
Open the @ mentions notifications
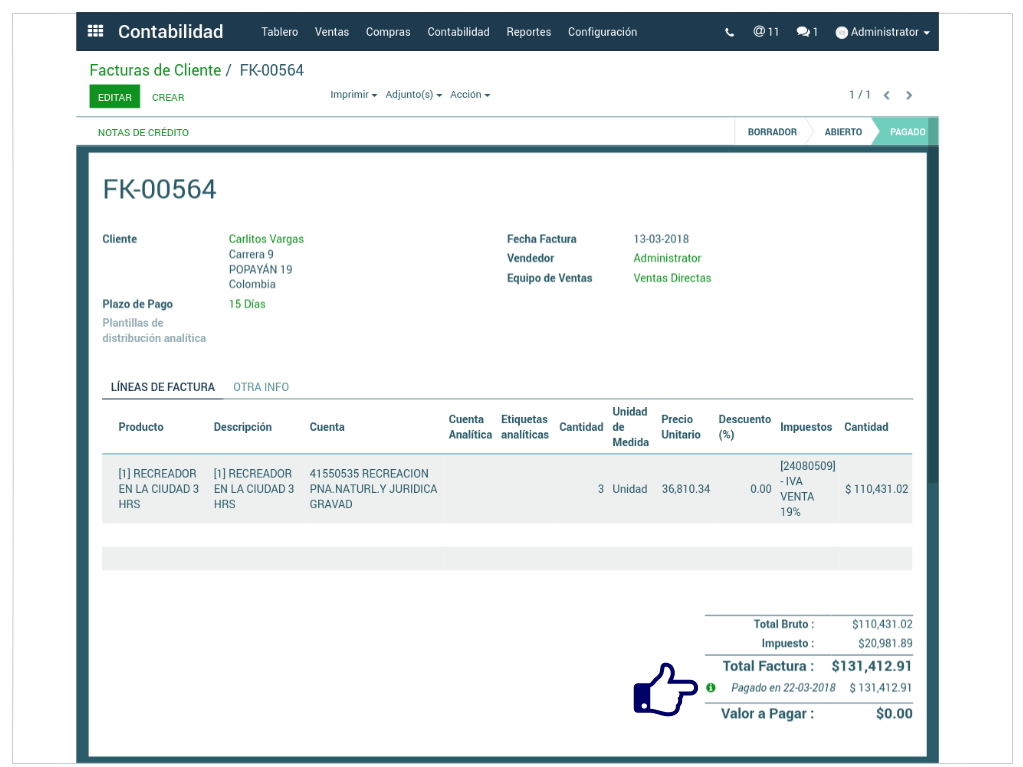pyautogui.click(x=765, y=32)
